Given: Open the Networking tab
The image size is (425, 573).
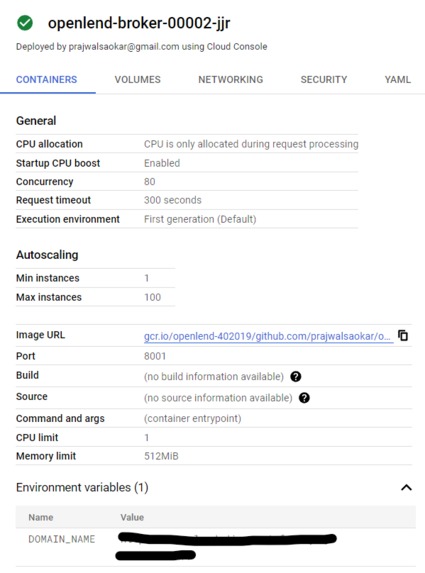Looking at the screenshot, I should pyautogui.click(x=231, y=80).
